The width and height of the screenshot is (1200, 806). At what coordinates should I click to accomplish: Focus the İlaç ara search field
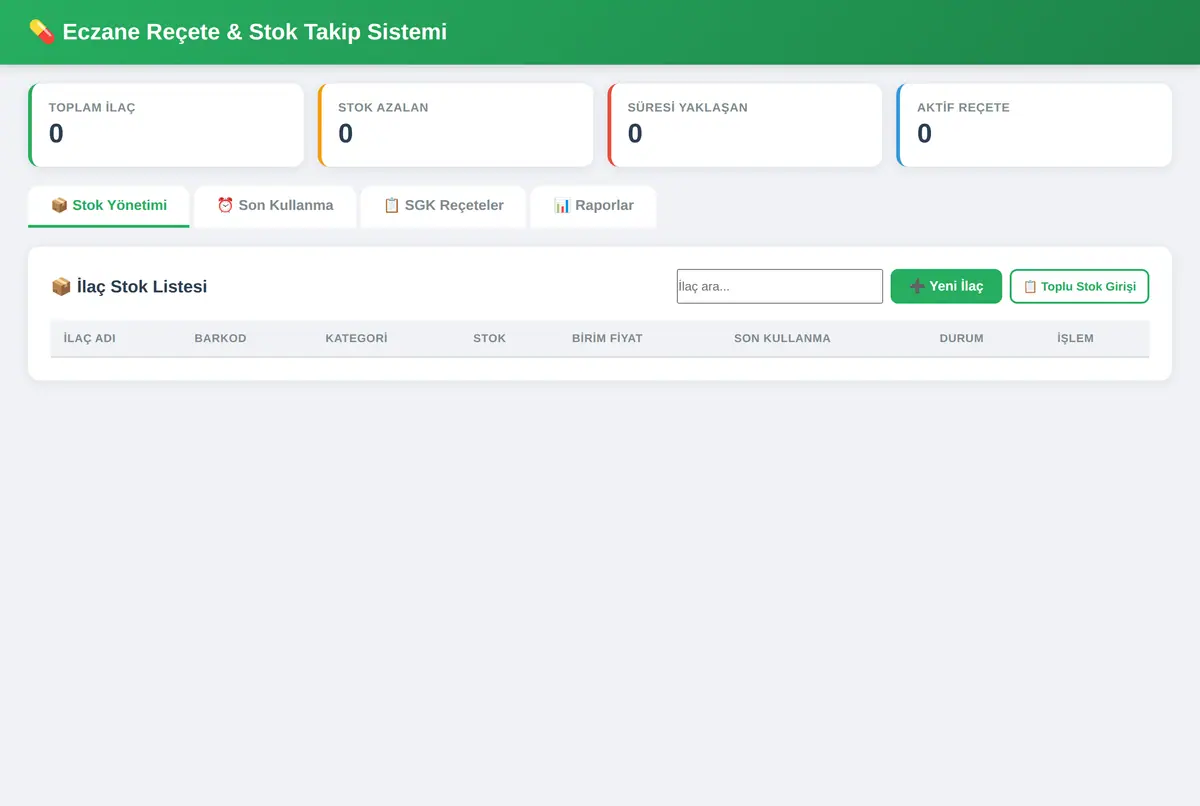pyautogui.click(x=780, y=286)
